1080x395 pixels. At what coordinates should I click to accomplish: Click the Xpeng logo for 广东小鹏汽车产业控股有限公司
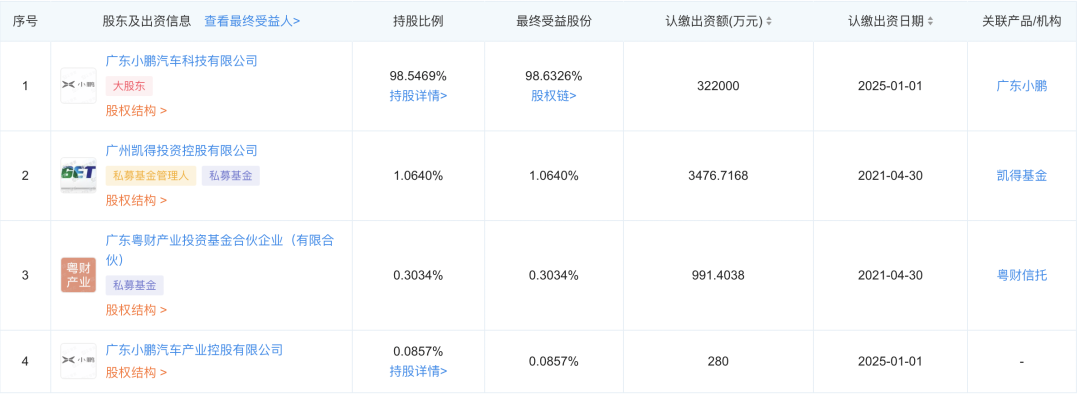tap(79, 361)
